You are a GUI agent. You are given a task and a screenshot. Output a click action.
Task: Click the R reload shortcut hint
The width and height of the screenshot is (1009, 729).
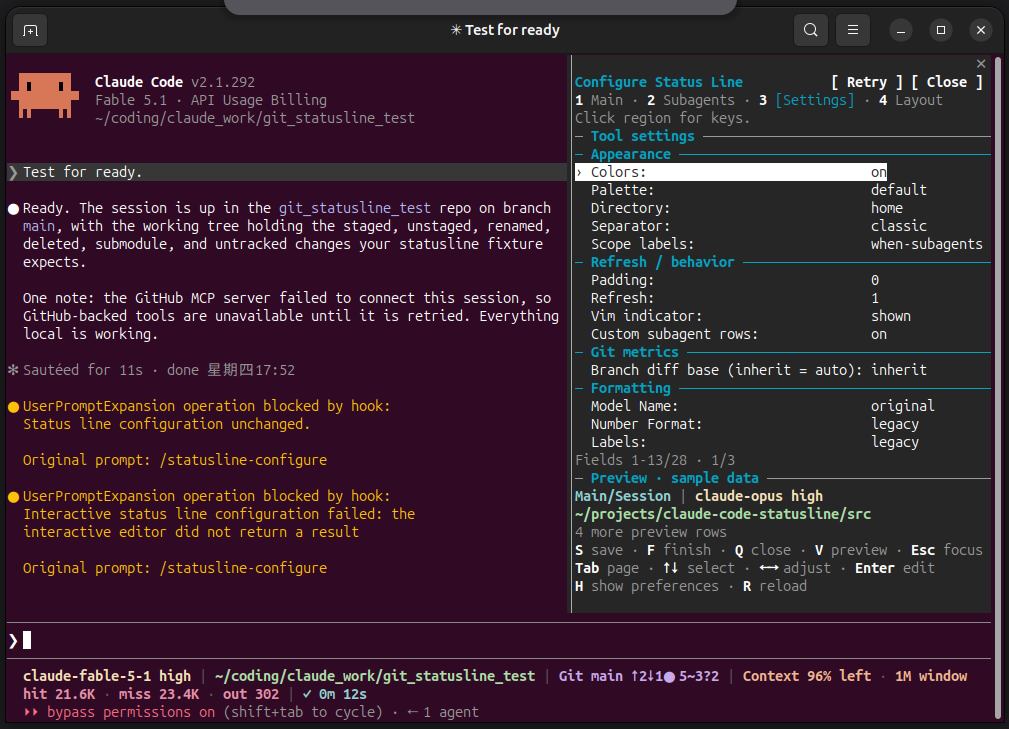pos(775,586)
